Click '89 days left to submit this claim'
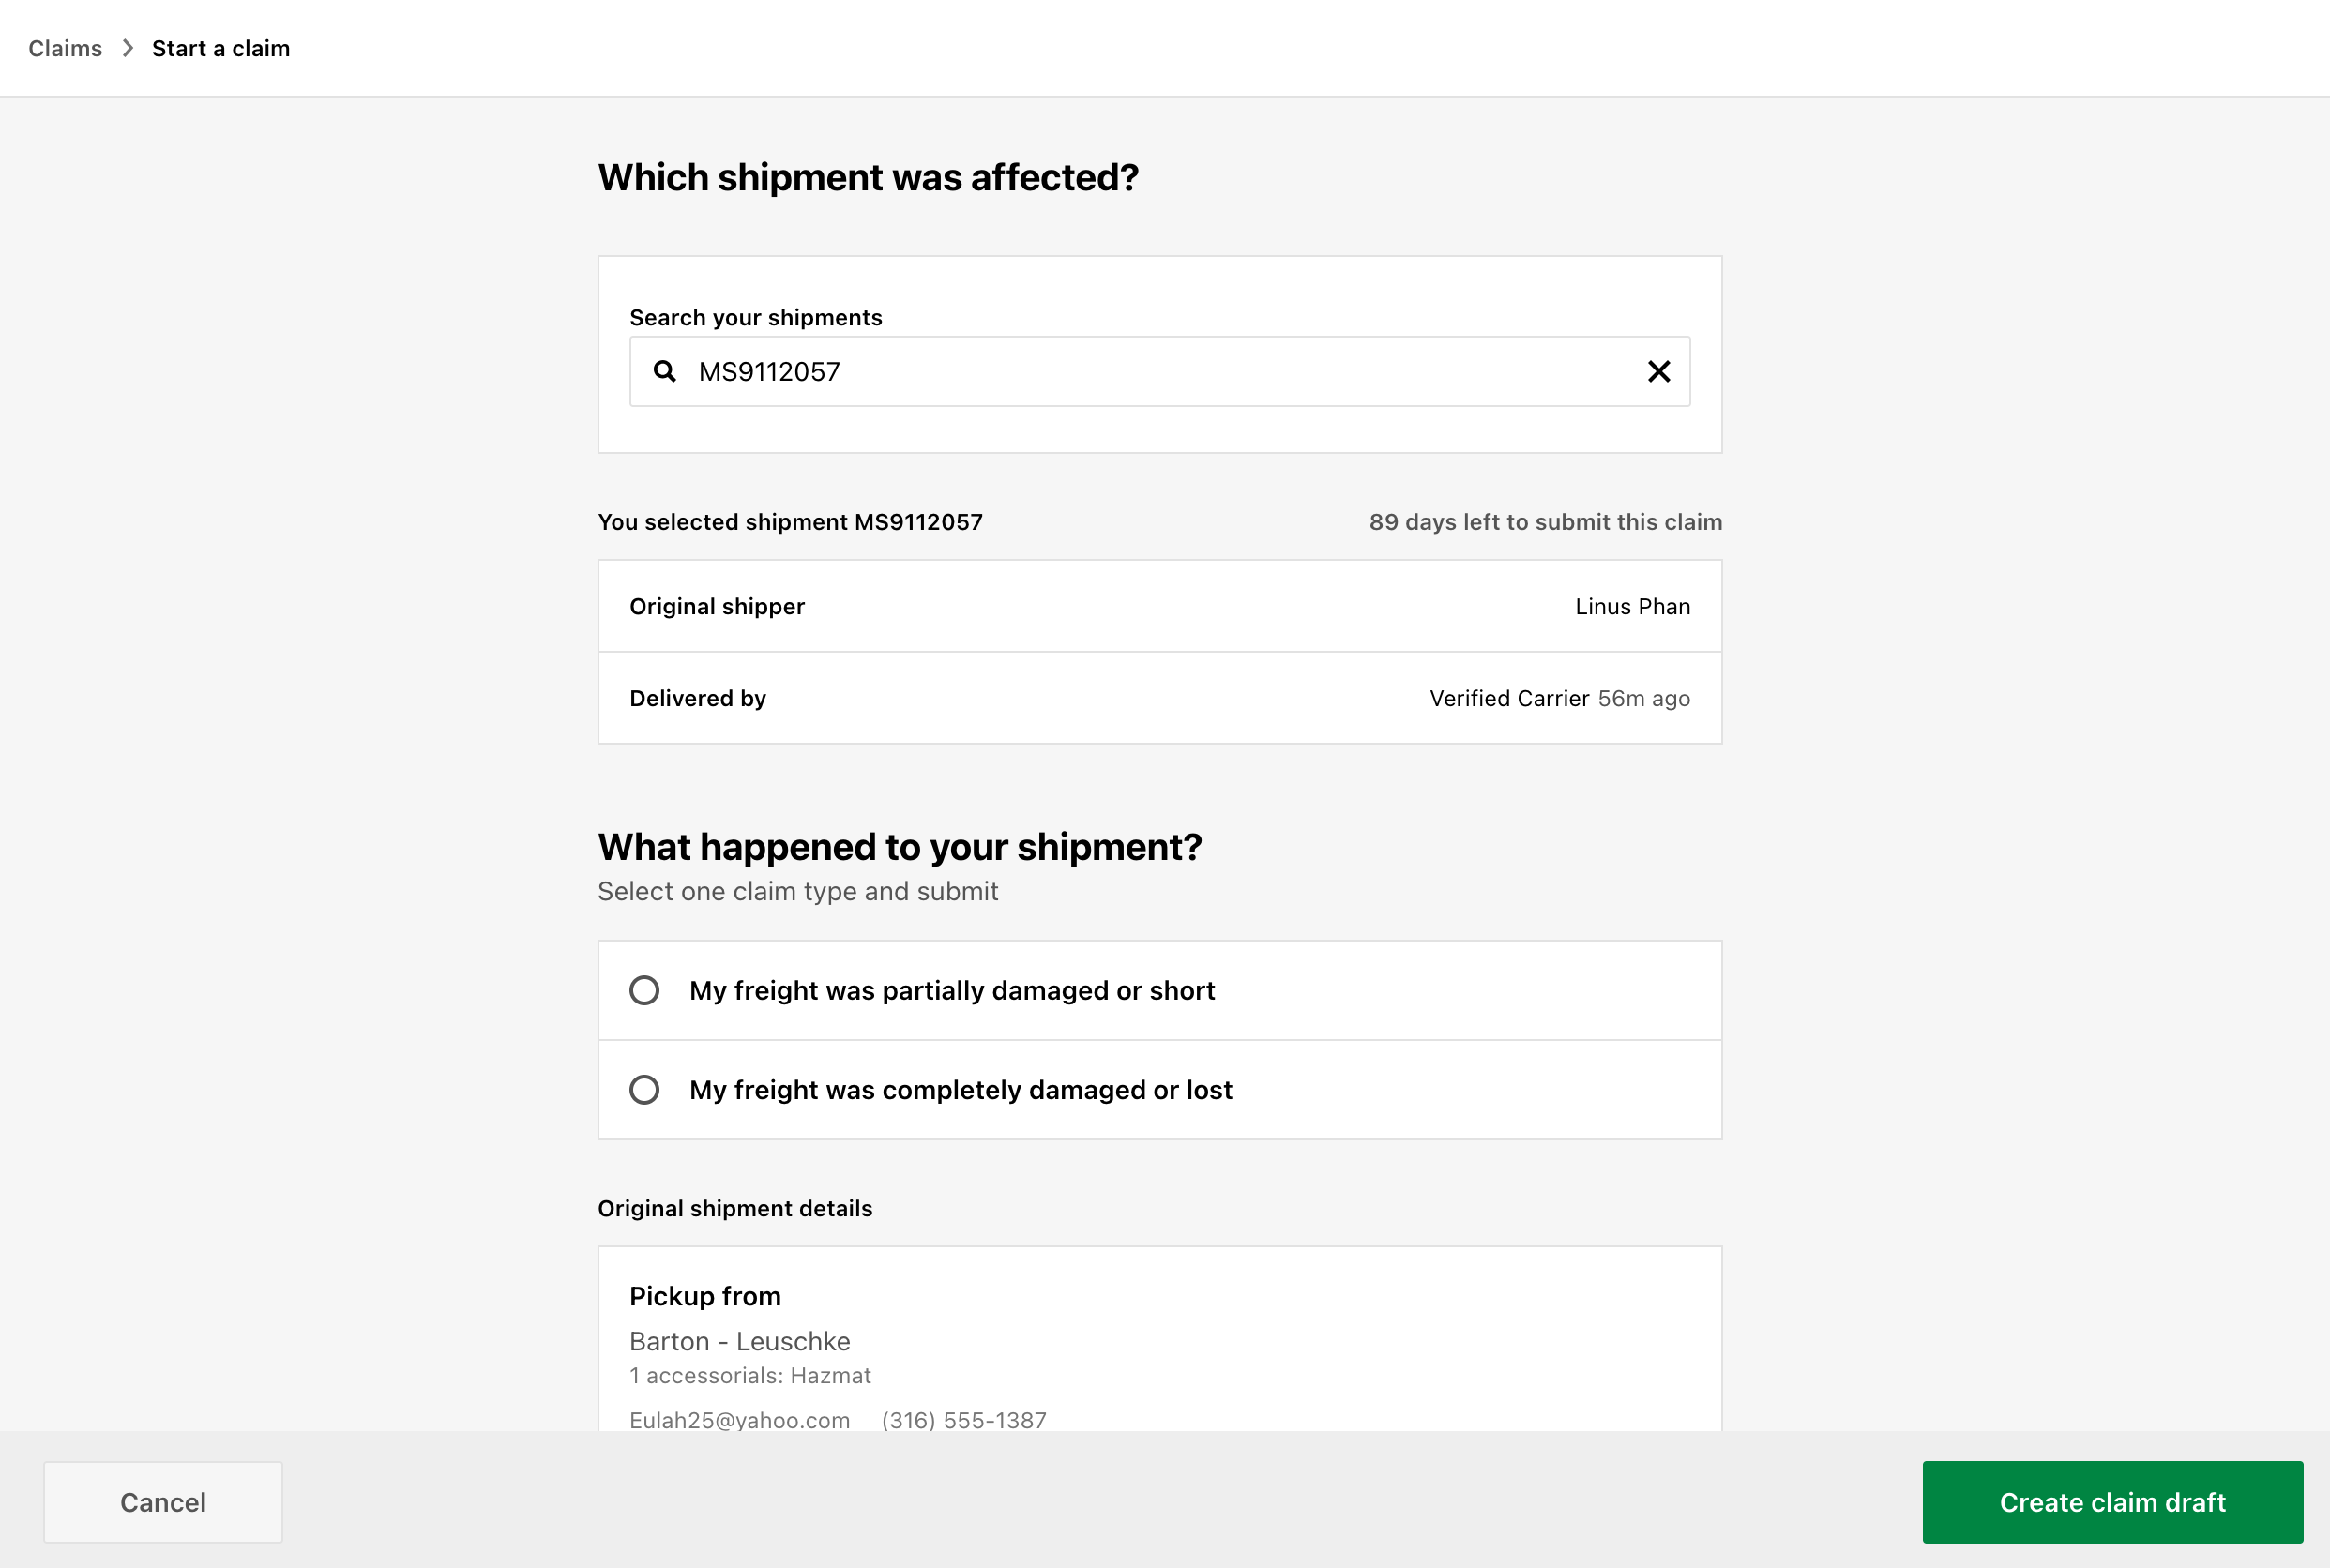The width and height of the screenshot is (2330, 1568). pyautogui.click(x=1545, y=522)
